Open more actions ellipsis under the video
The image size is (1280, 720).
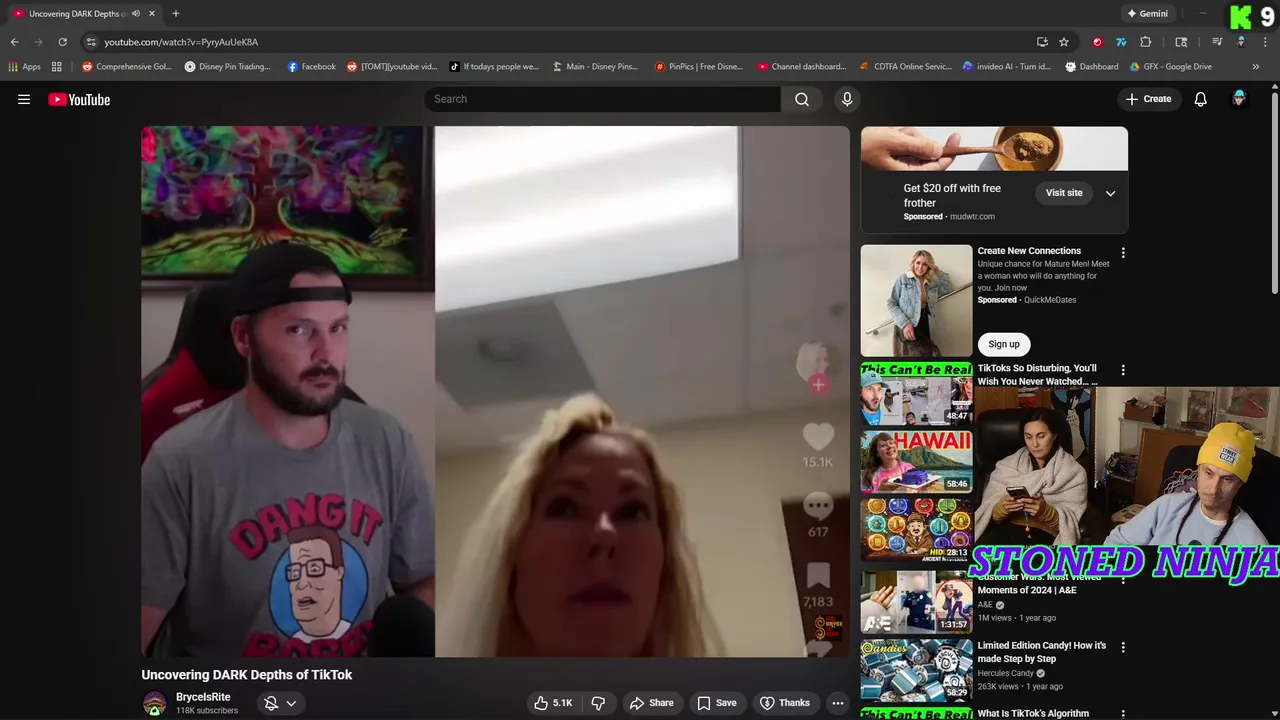pos(838,703)
